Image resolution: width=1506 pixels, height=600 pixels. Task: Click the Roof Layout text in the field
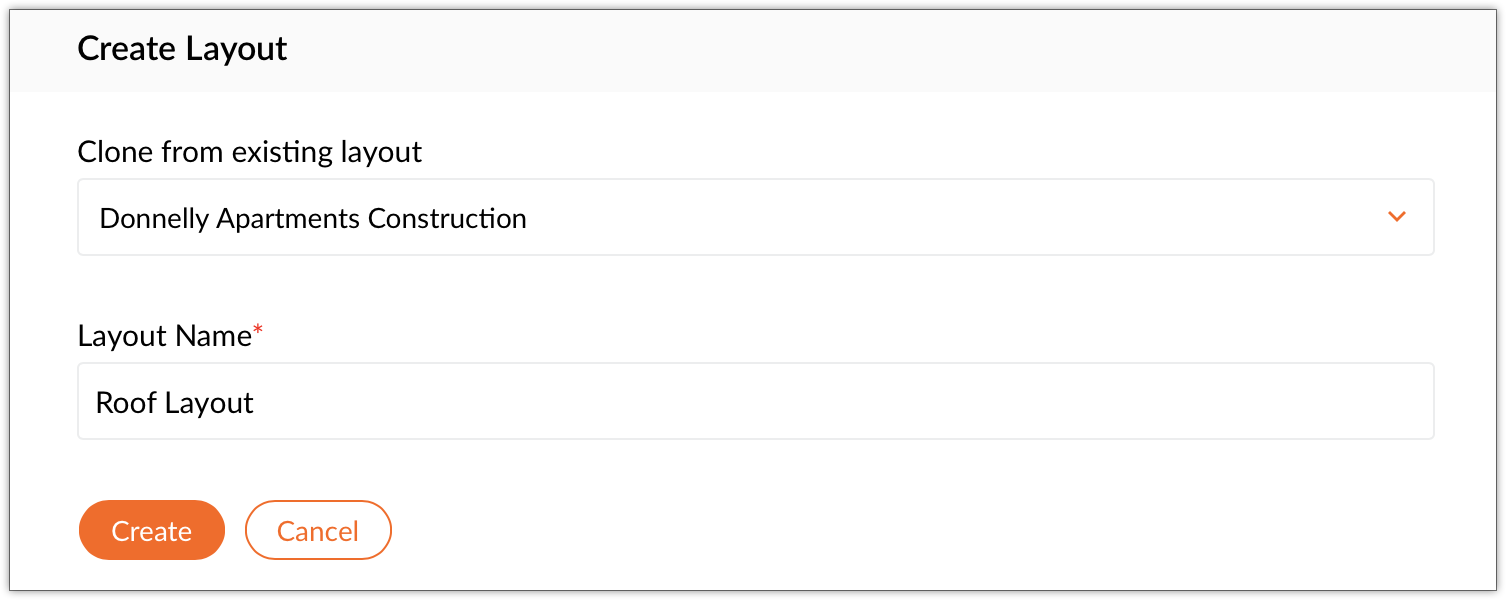pos(175,403)
